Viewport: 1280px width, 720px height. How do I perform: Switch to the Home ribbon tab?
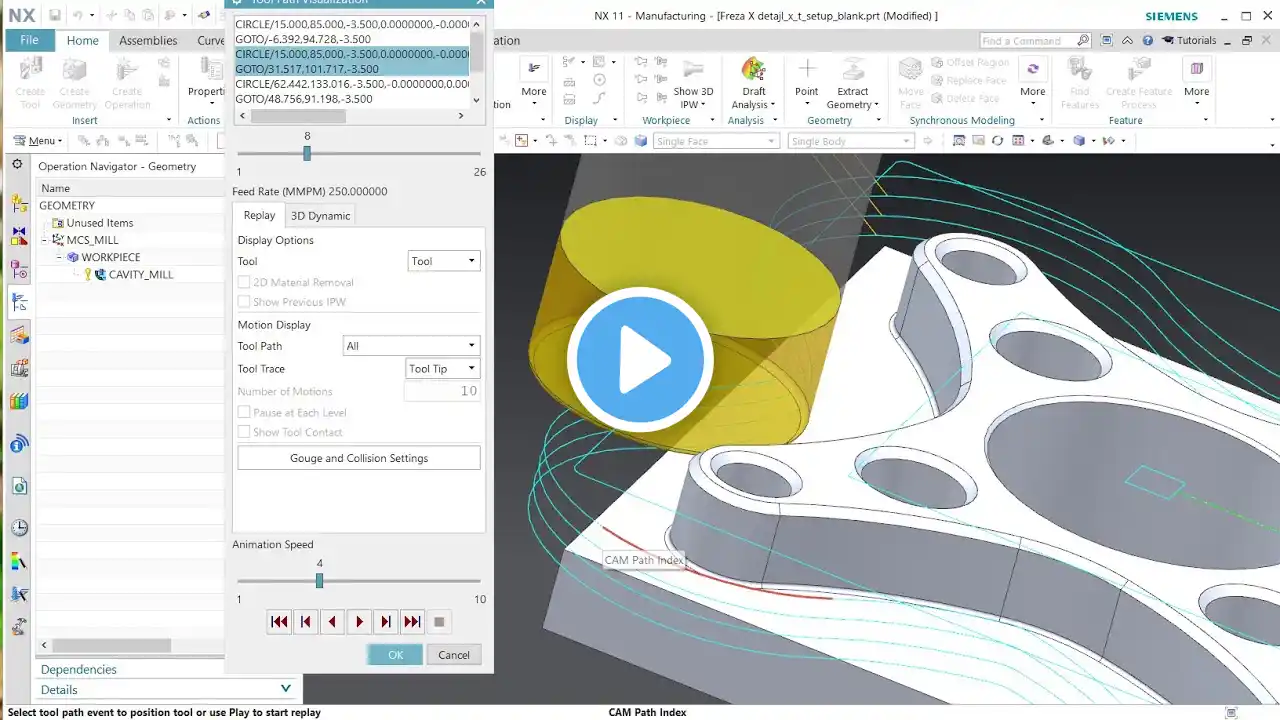[x=82, y=41]
